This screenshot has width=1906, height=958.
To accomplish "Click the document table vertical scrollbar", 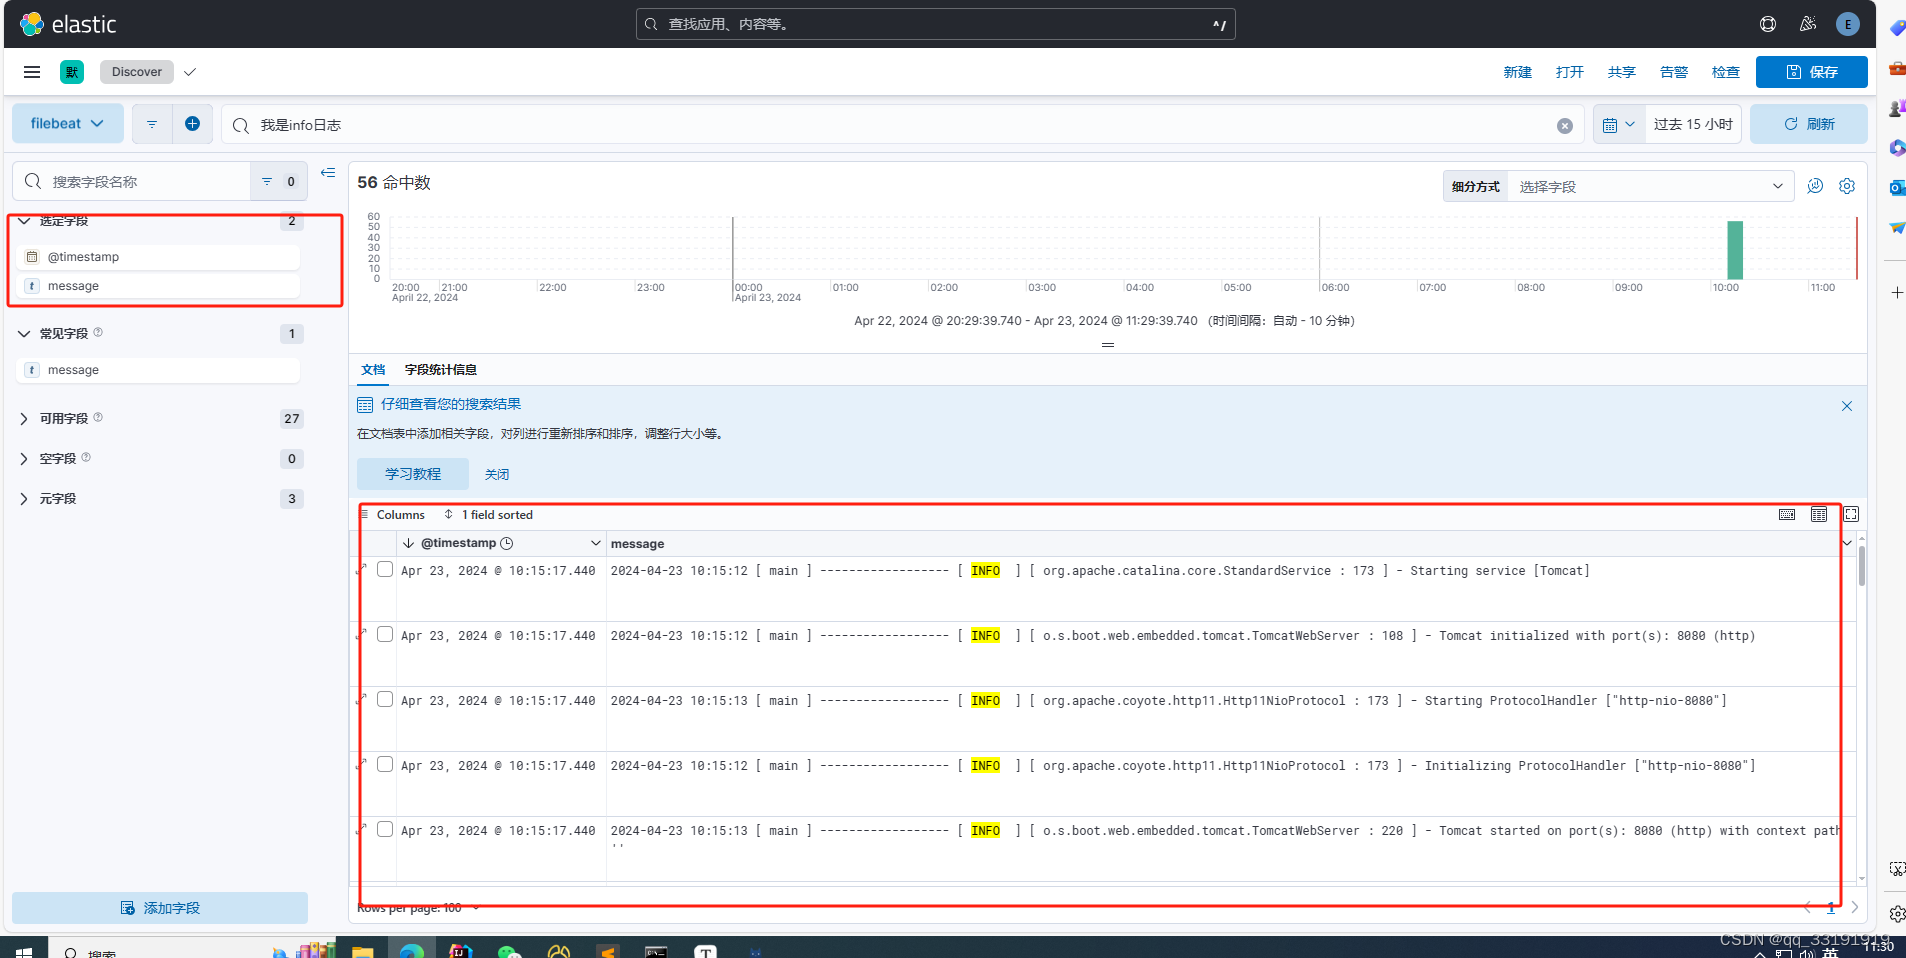I will pyautogui.click(x=1861, y=566).
